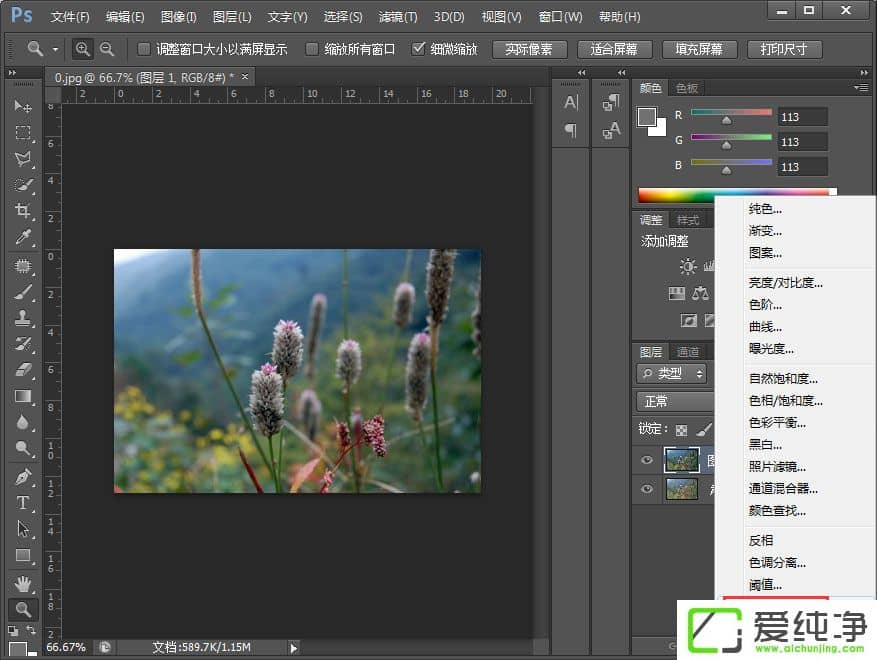This screenshot has width=877, height=660.
Task: Click the R value input field
Action: (x=802, y=117)
